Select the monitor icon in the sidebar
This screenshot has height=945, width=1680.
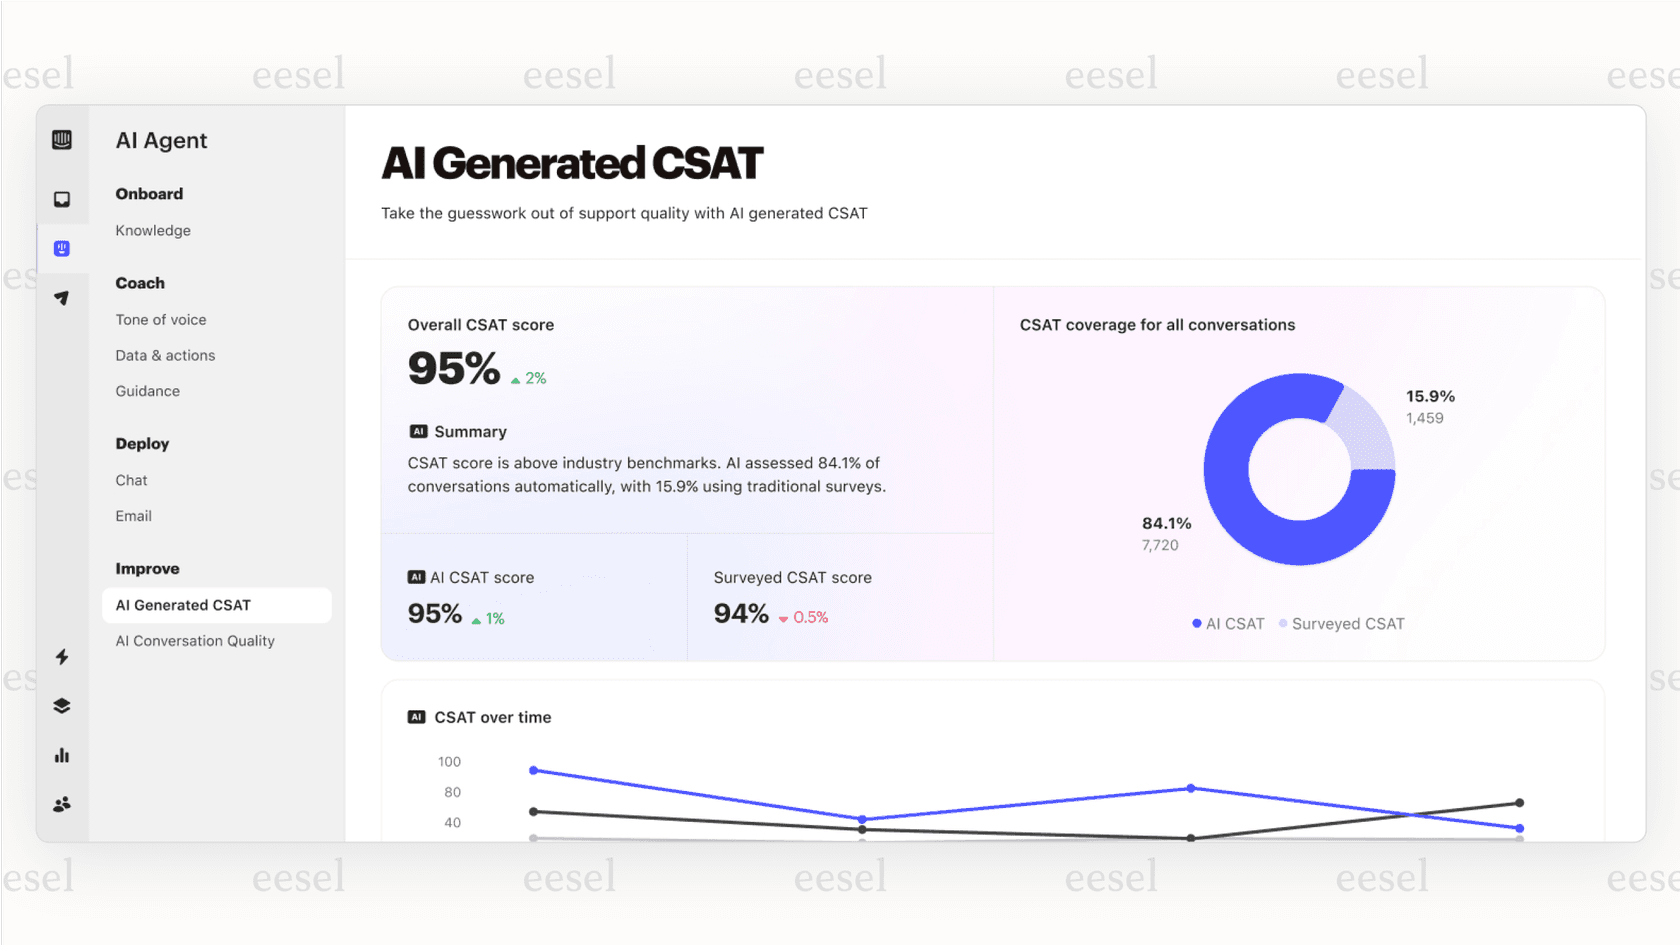coord(62,199)
